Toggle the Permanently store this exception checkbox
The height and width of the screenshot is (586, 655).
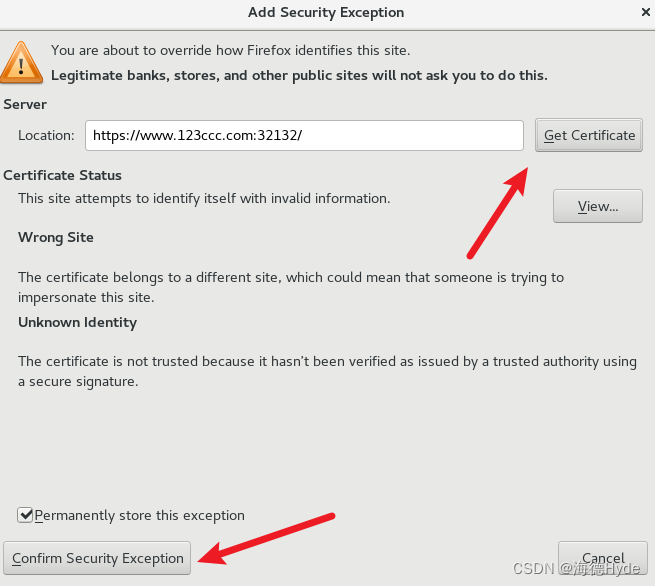pyautogui.click(x=25, y=515)
